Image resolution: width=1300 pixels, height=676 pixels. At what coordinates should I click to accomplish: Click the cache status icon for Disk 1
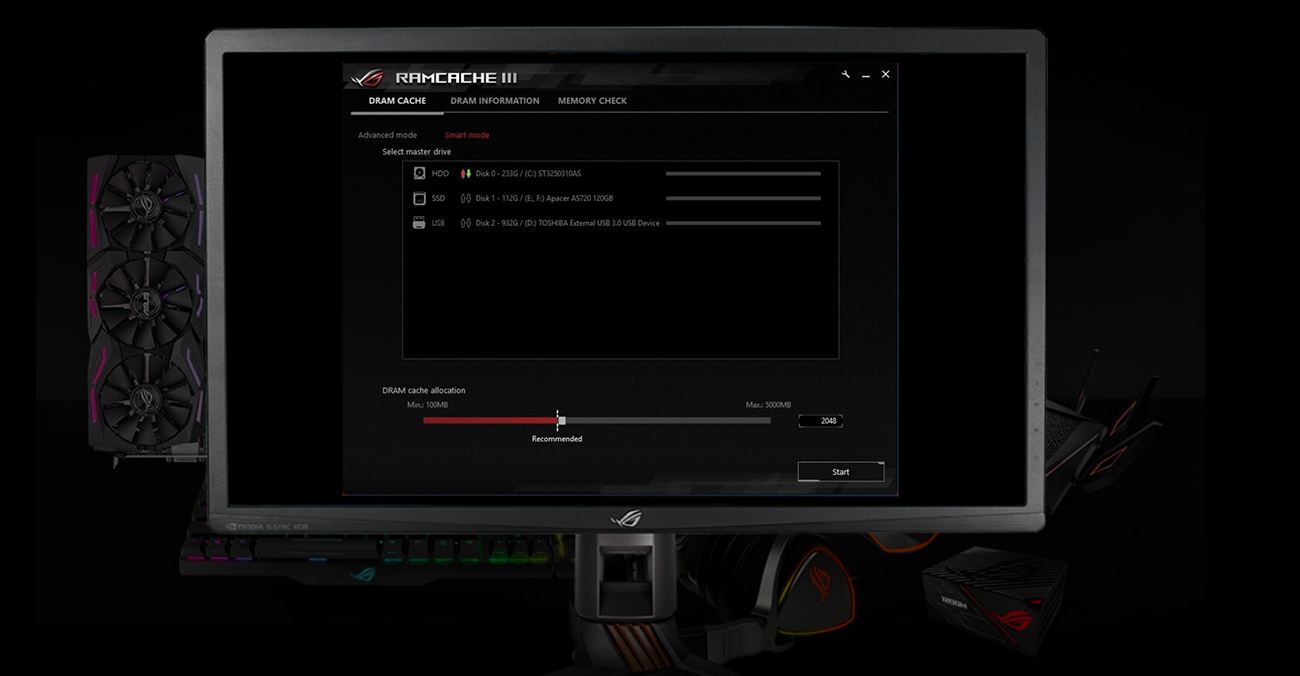coord(465,198)
